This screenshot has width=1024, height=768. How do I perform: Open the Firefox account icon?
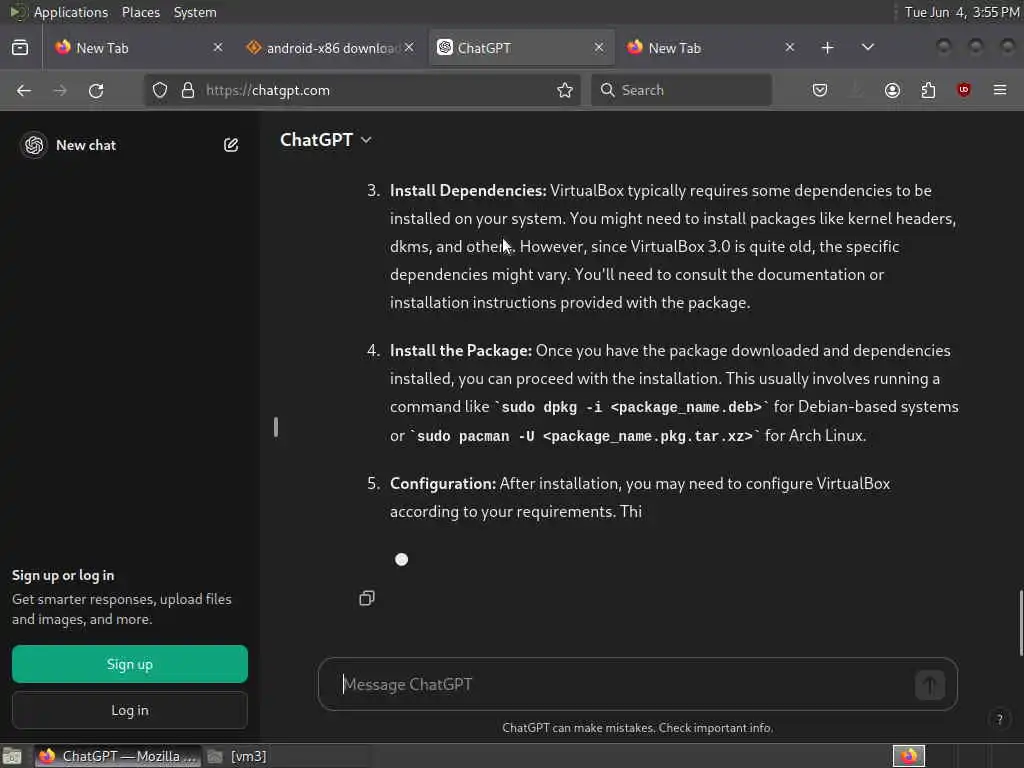coord(892,90)
